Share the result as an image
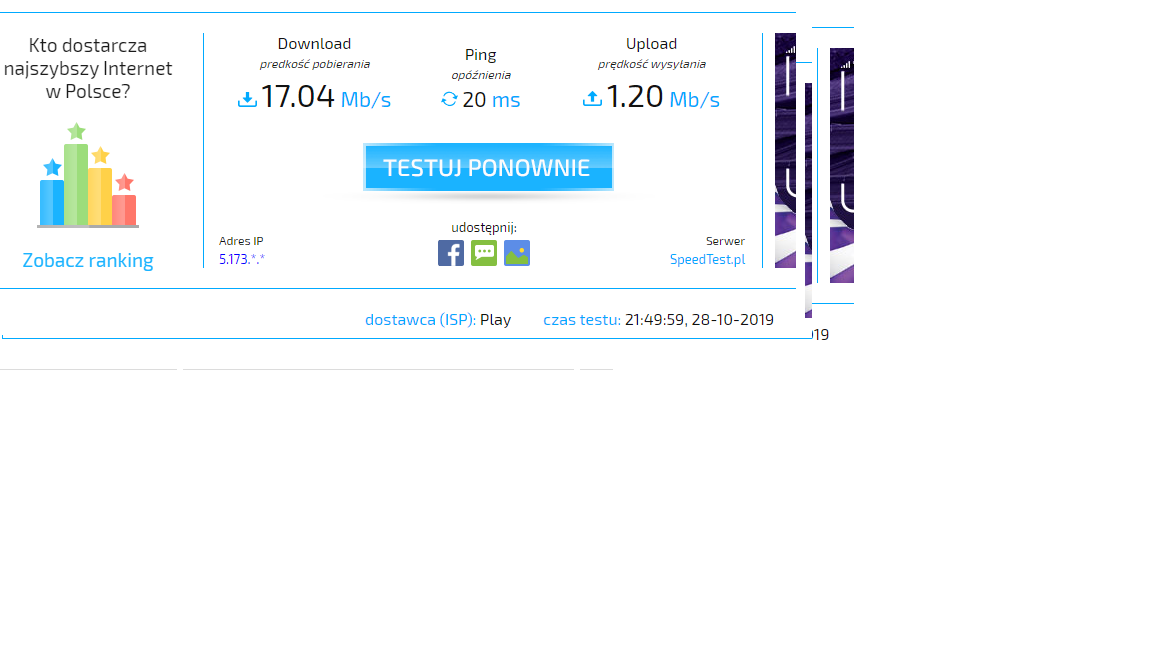 (516, 253)
